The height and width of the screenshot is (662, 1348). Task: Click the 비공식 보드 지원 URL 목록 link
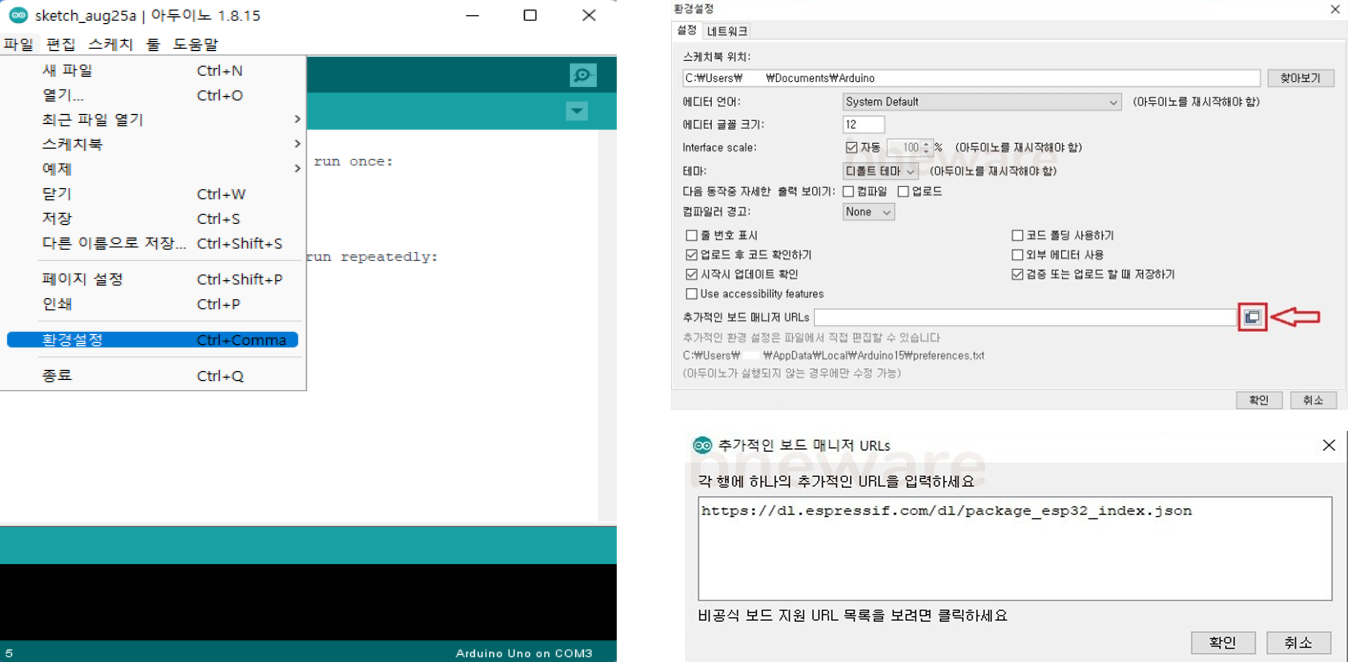tap(852, 616)
